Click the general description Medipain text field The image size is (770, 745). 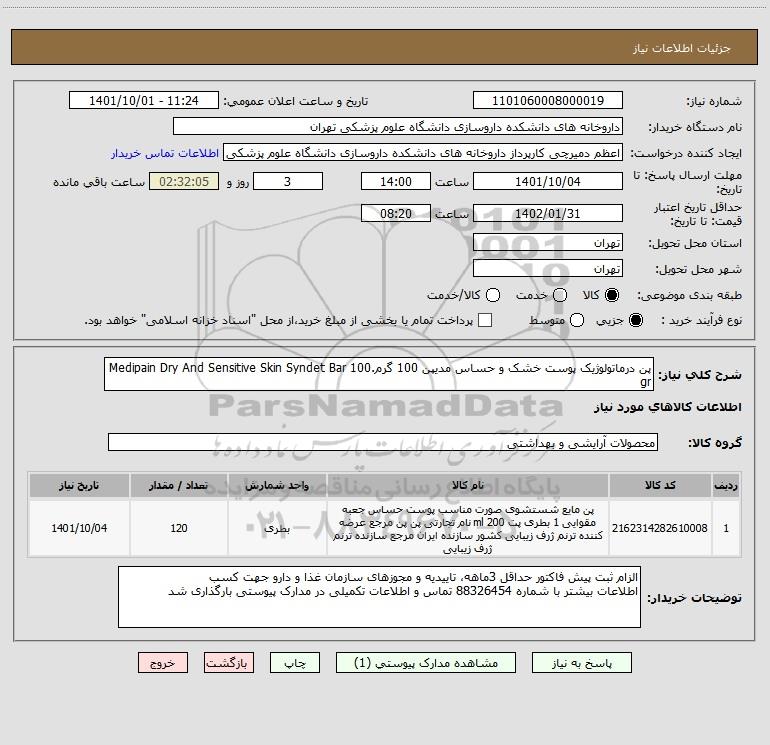(x=379, y=374)
